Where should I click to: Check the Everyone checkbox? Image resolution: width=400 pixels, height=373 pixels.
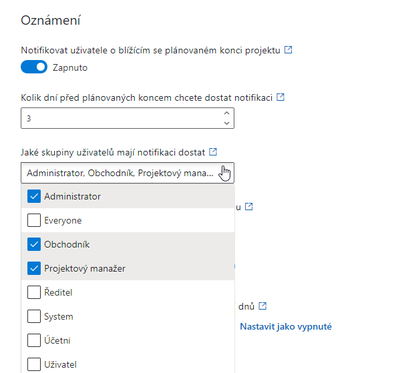[x=34, y=220]
